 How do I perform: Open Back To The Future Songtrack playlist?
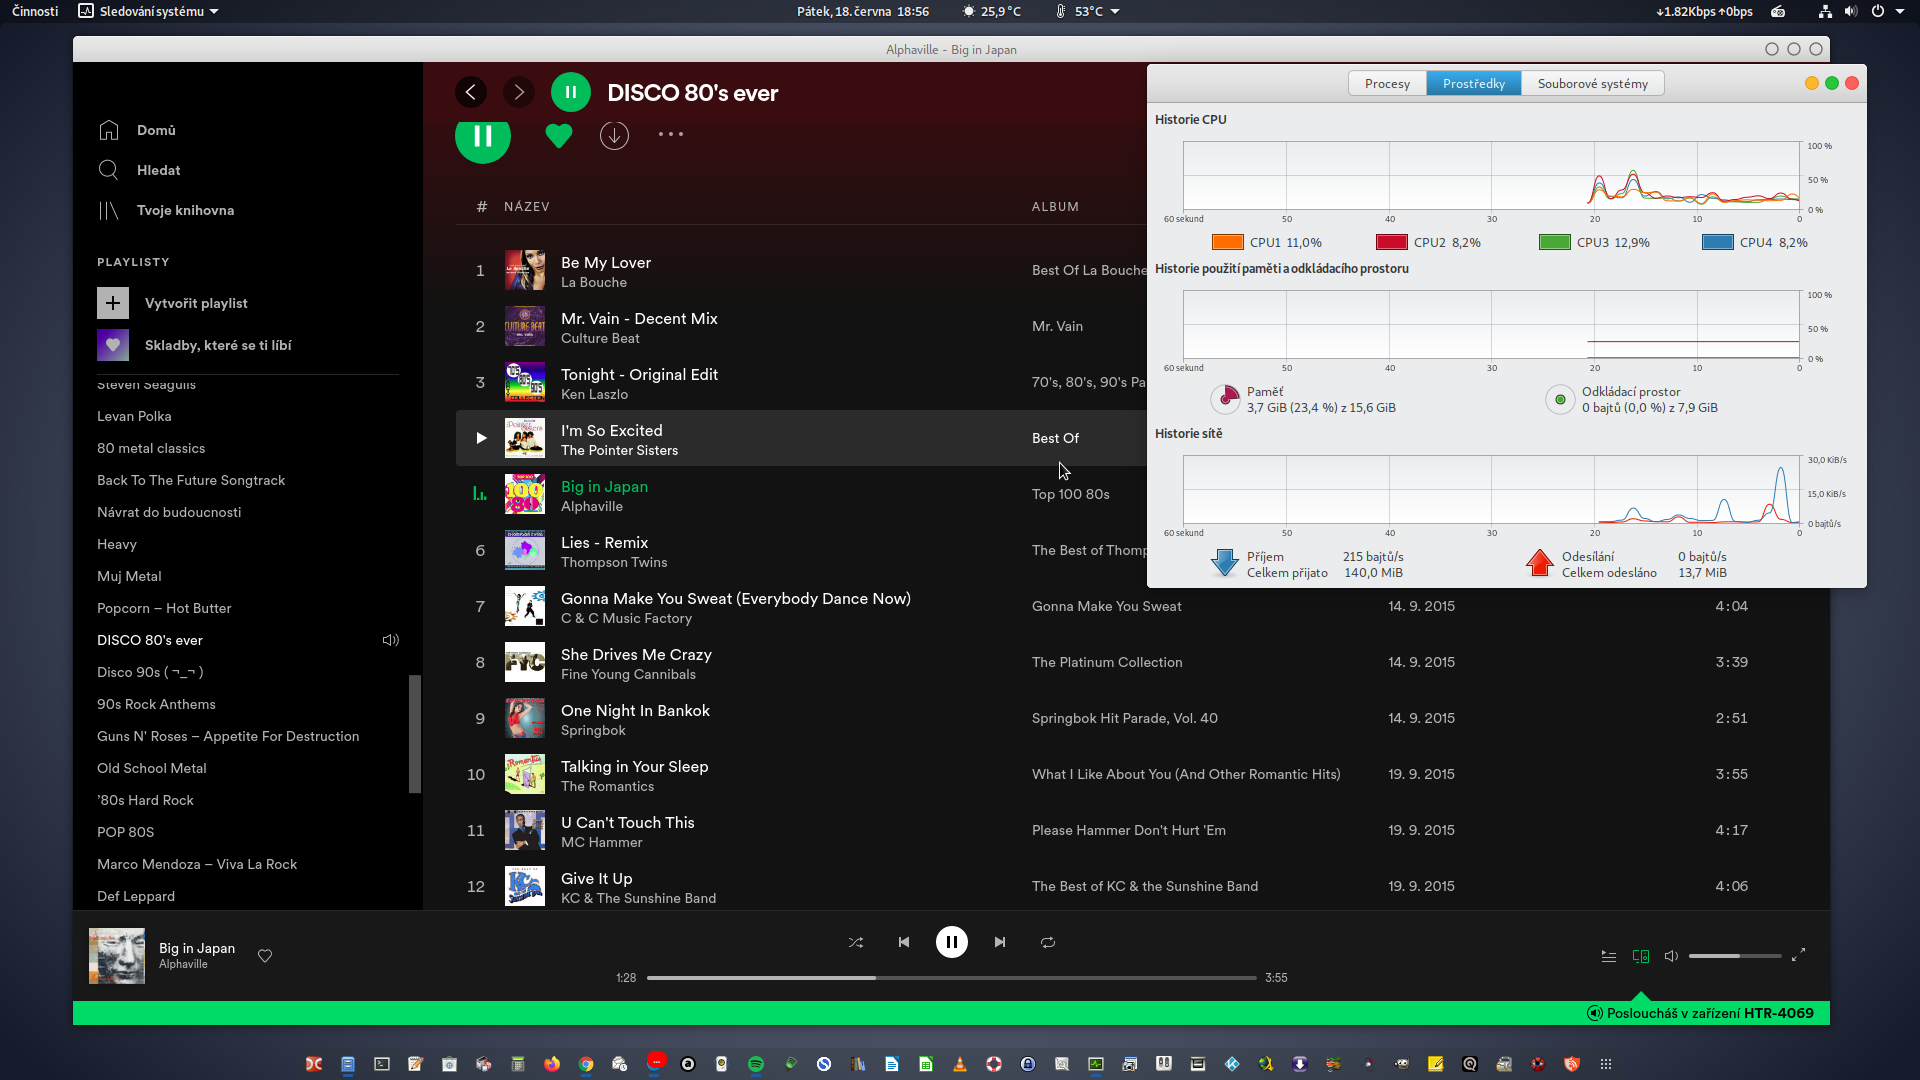tap(191, 480)
